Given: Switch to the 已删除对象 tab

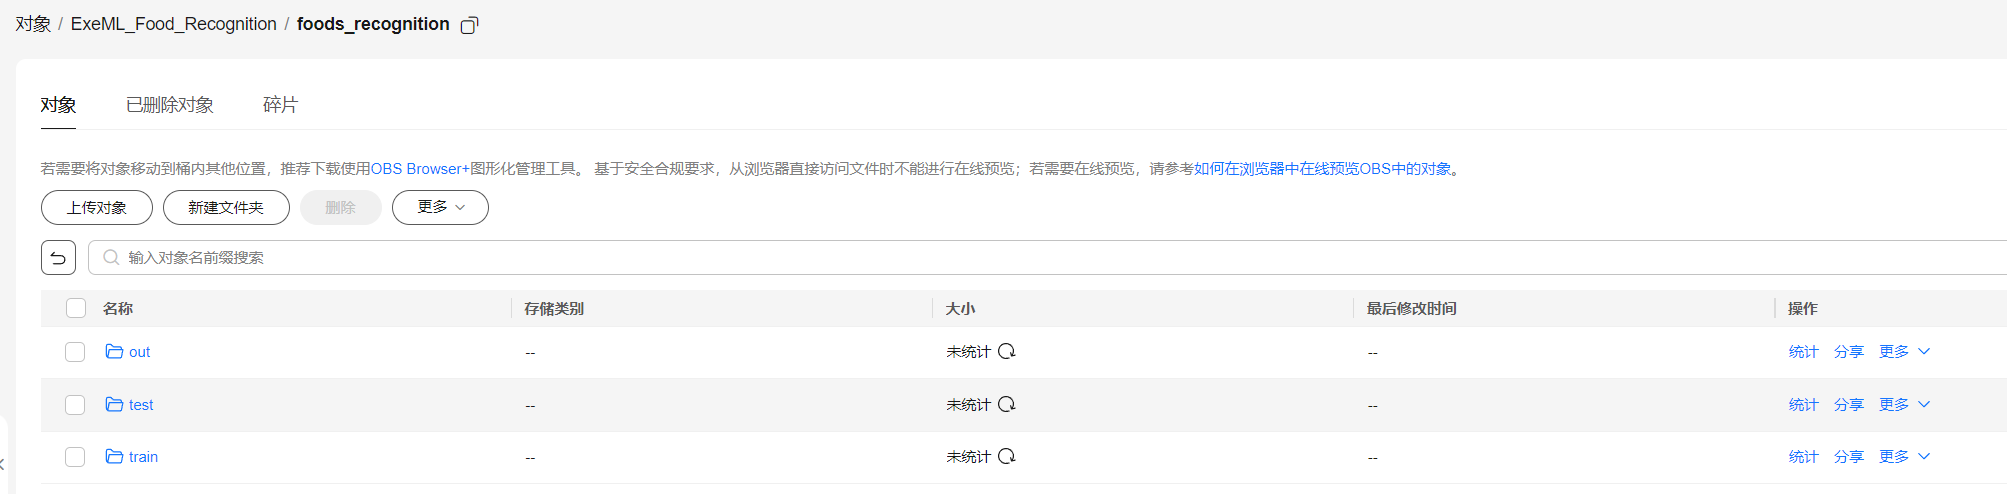Looking at the screenshot, I should point(170,105).
